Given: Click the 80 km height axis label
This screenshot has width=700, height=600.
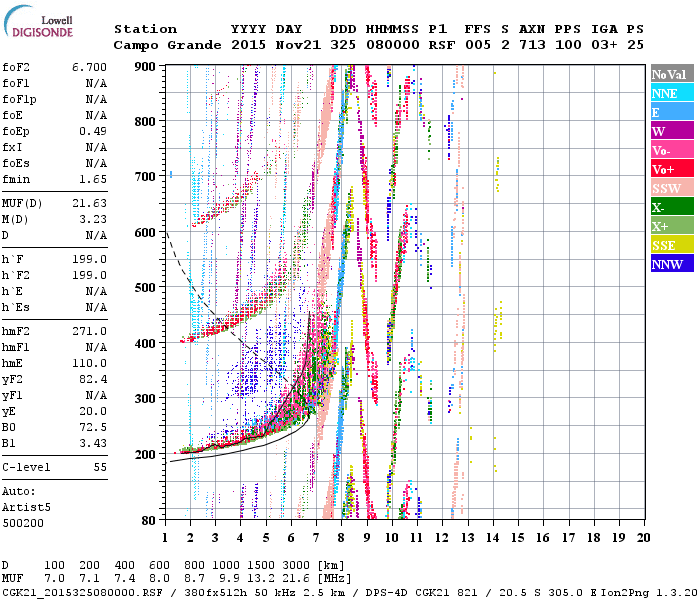Looking at the screenshot, I should point(149,520).
